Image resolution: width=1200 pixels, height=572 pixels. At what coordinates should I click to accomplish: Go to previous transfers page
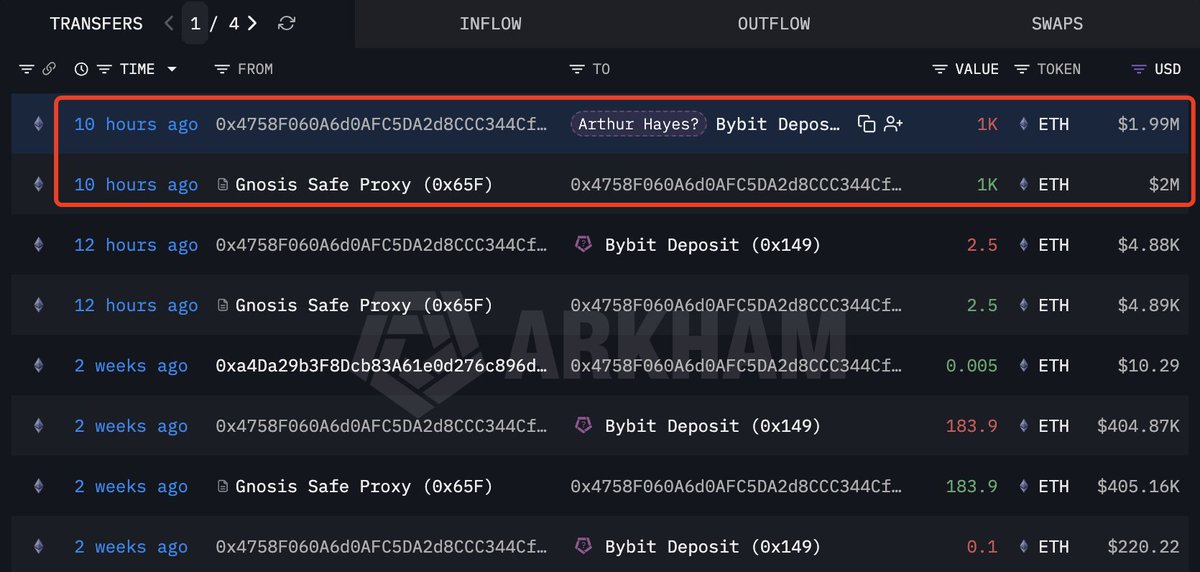169,23
